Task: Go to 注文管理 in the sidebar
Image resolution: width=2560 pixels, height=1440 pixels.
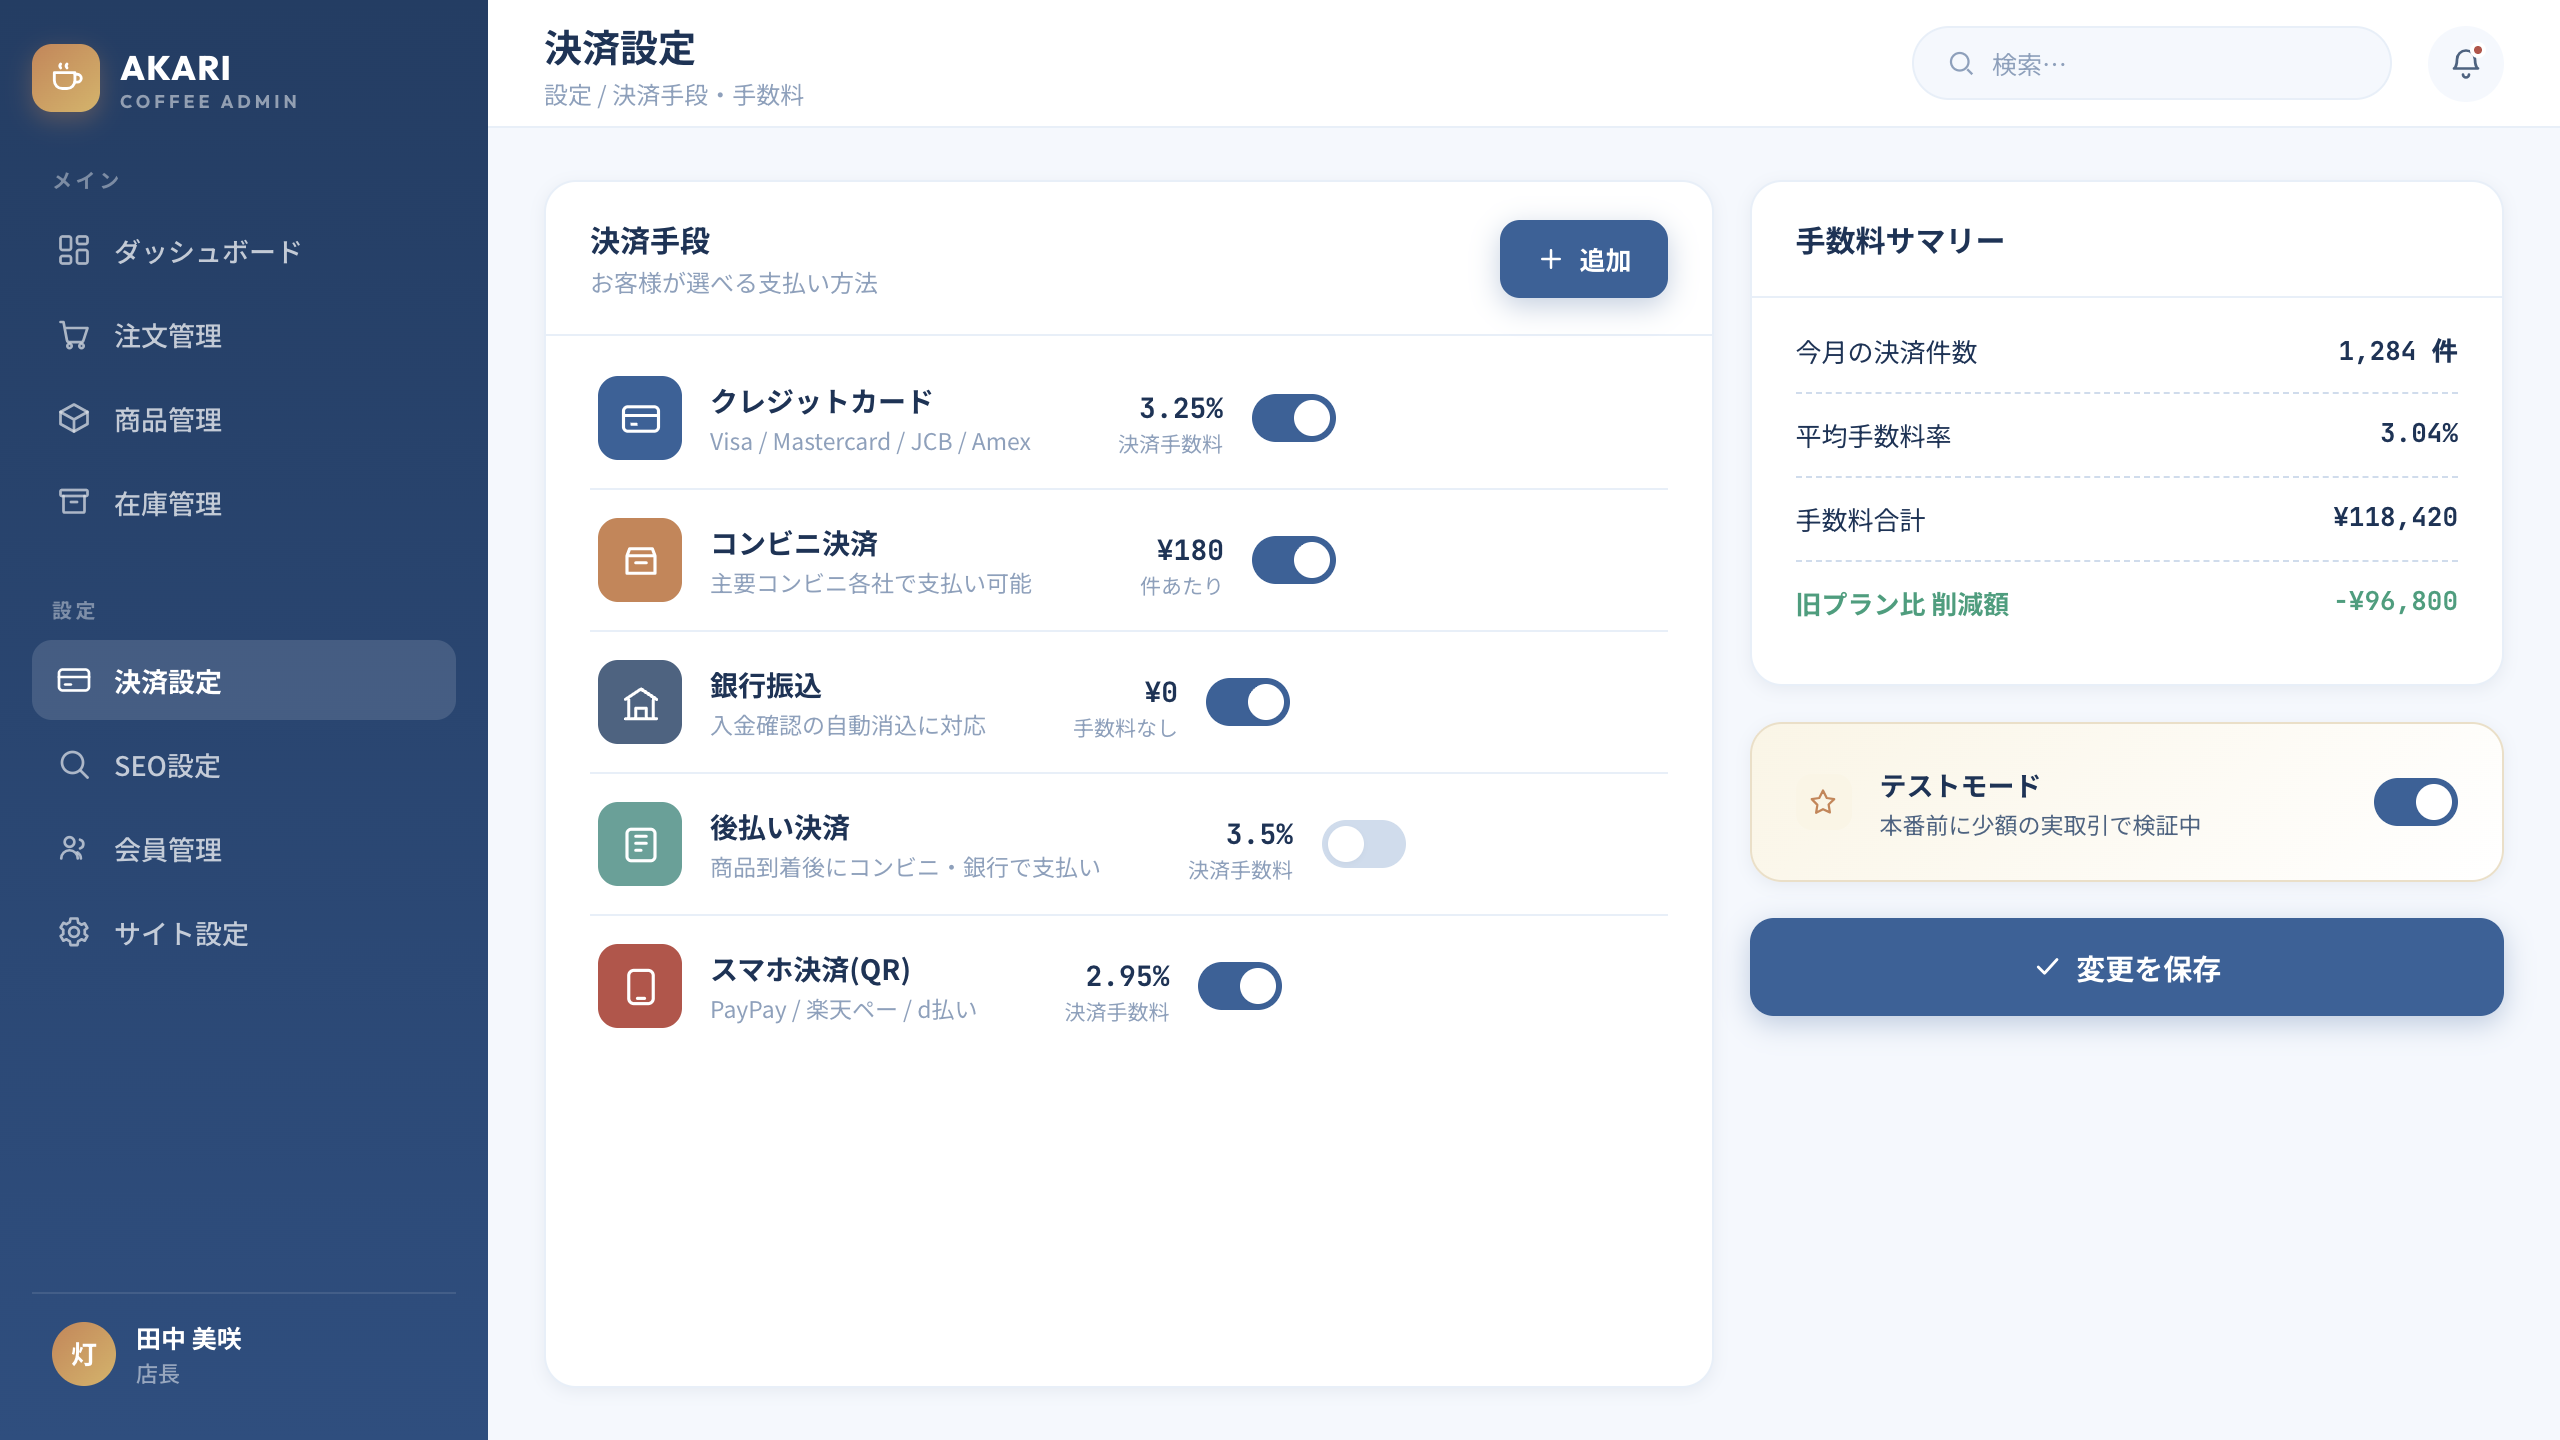Action: pyautogui.click(x=244, y=334)
